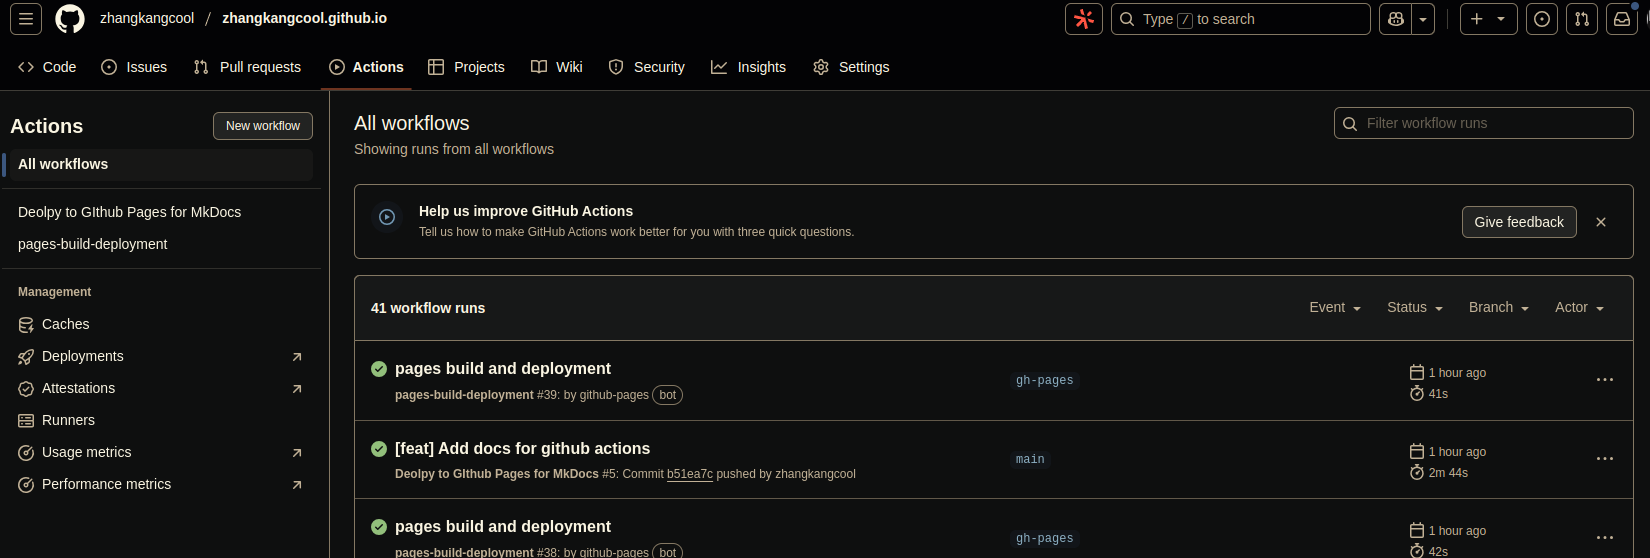Viewport: 1650px width, 558px height.
Task: Click the New workflow button
Action: click(x=263, y=126)
